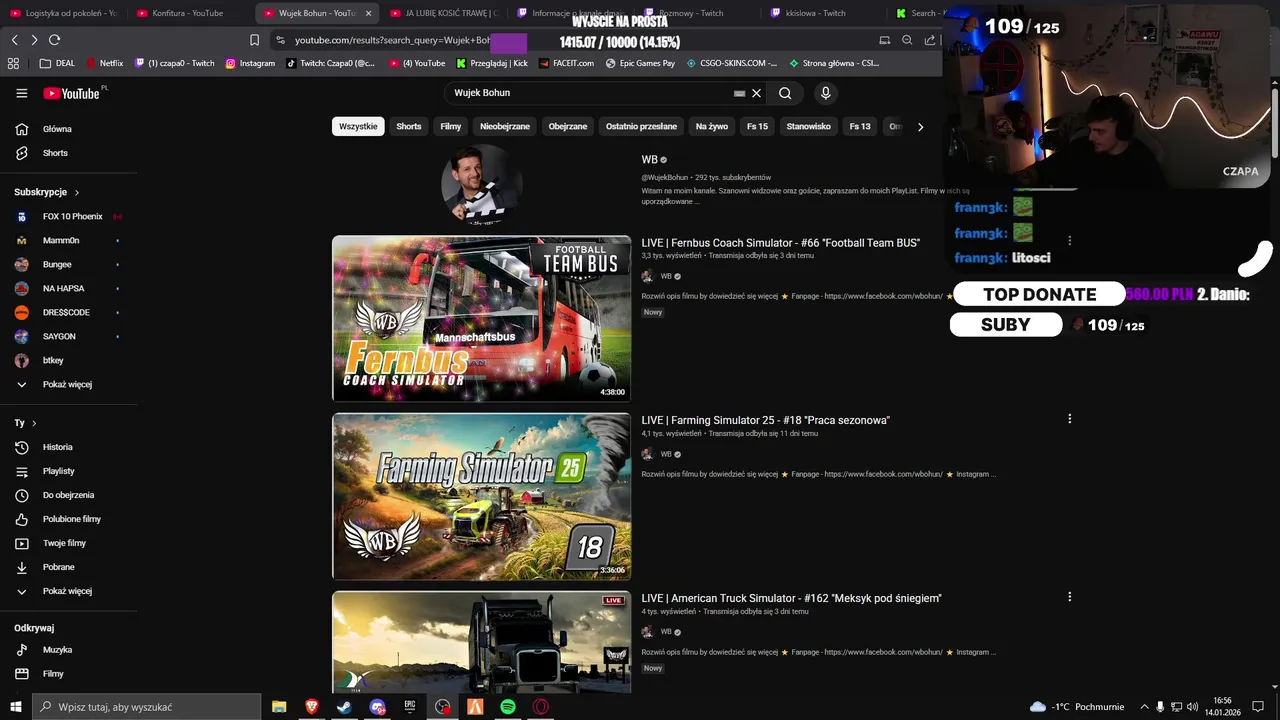The image size is (1280, 720).
Task: Close the Wujek Bohun YouTube tab
Action: coord(368,13)
